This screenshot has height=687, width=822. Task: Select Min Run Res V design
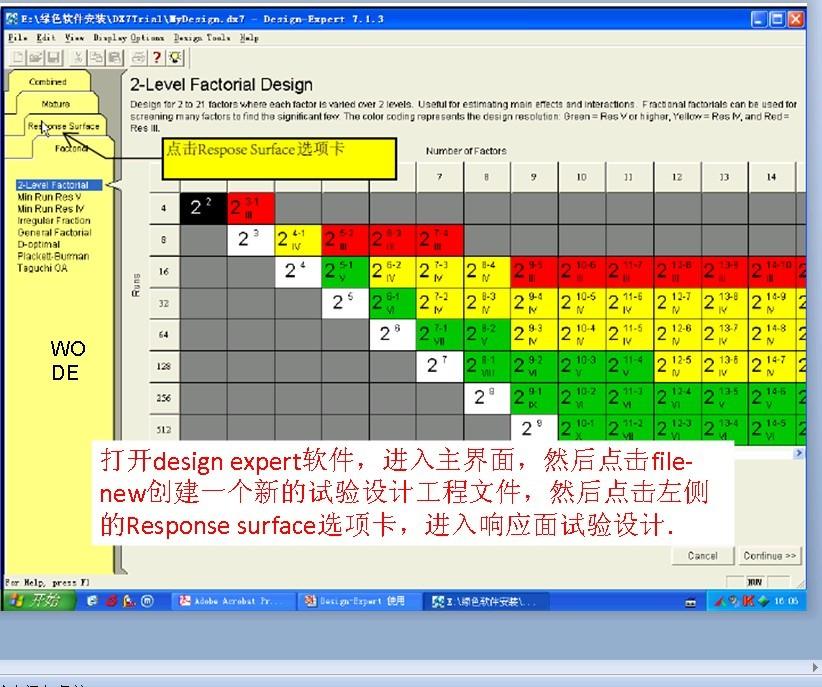(49, 197)
